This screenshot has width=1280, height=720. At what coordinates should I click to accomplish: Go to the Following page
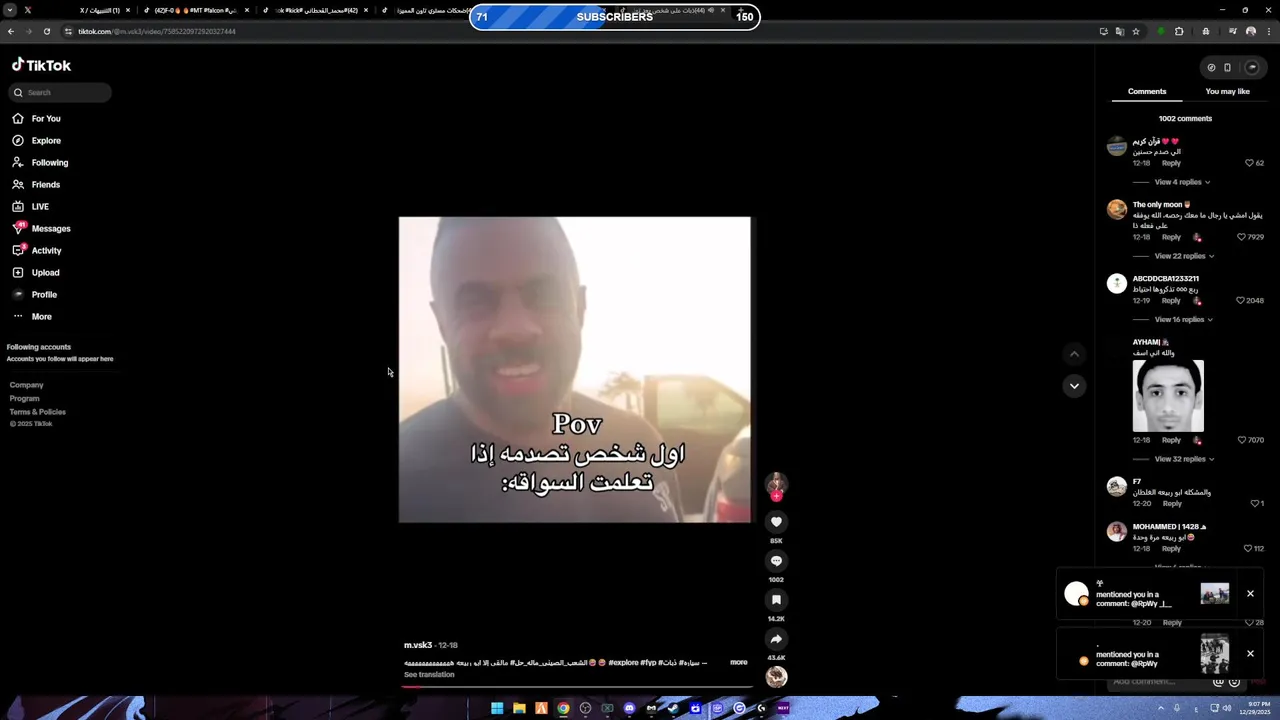(x=40, y=163)
